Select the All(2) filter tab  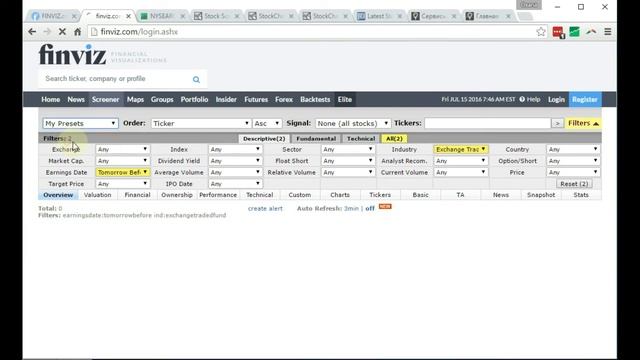pyautogui.click(x=394, y=139)
